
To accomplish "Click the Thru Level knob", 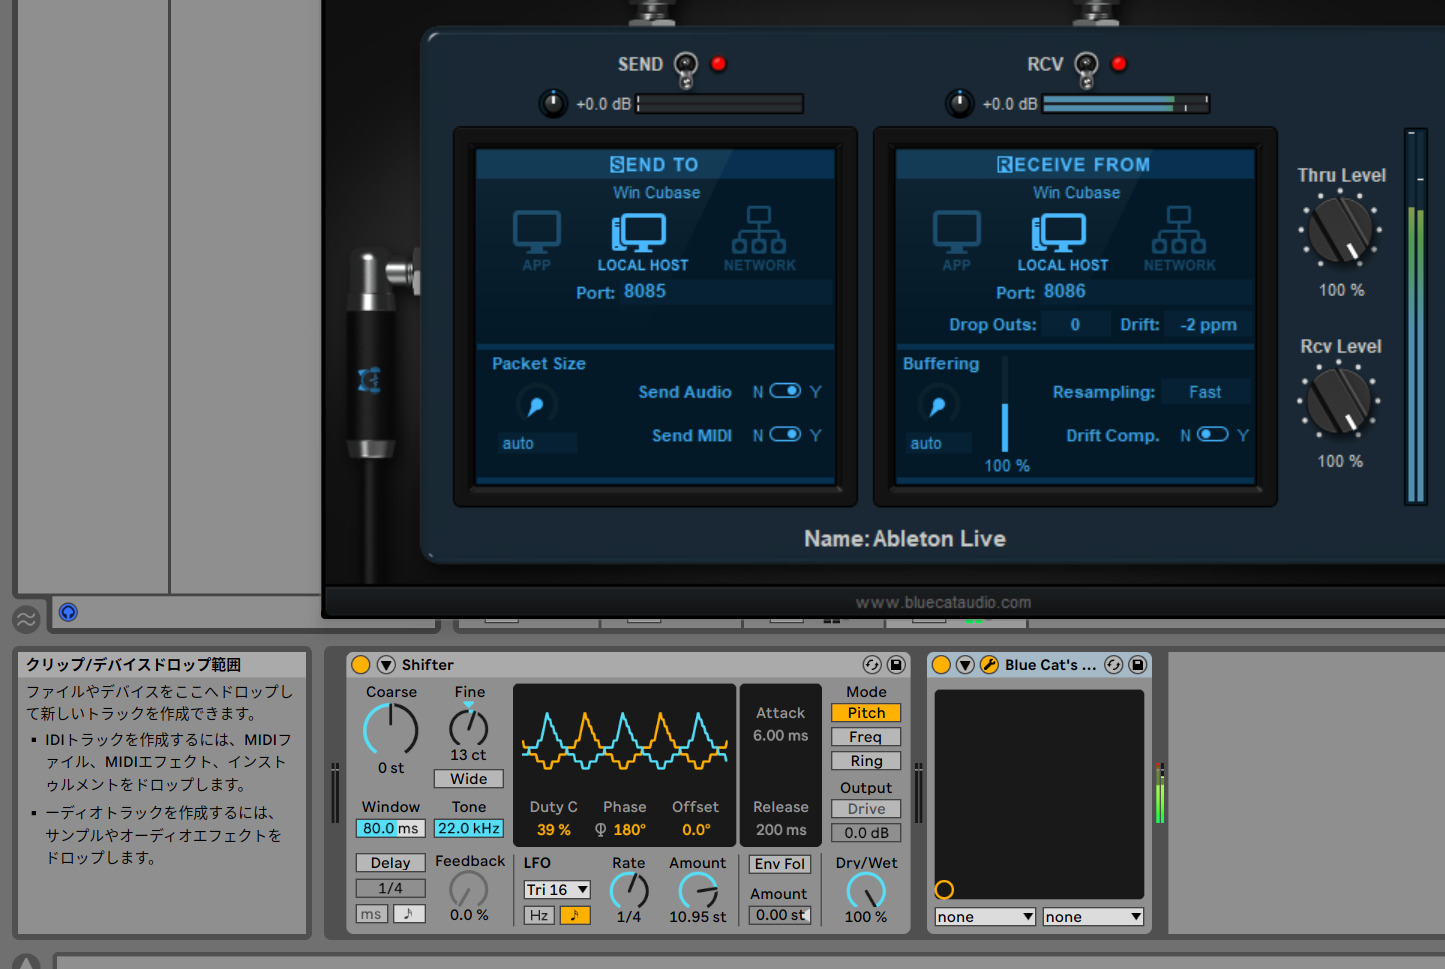I will coord(1341,230).
